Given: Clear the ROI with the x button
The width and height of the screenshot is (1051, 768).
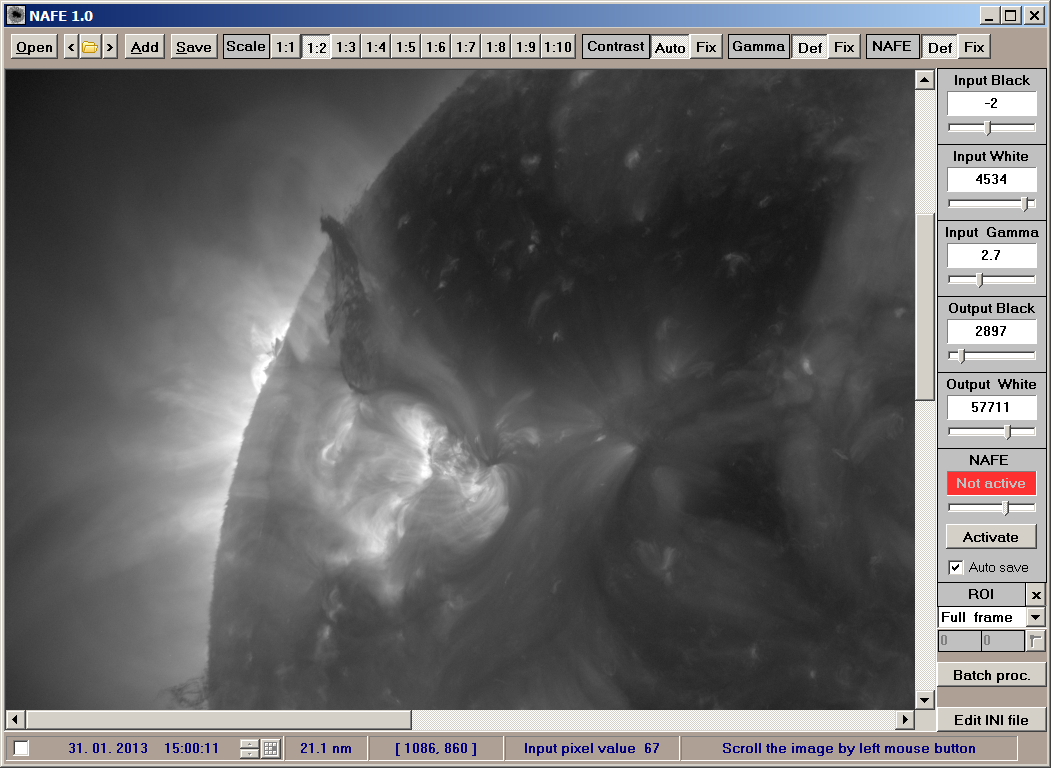Looking at the screenshot, I should click(1036, 594).
